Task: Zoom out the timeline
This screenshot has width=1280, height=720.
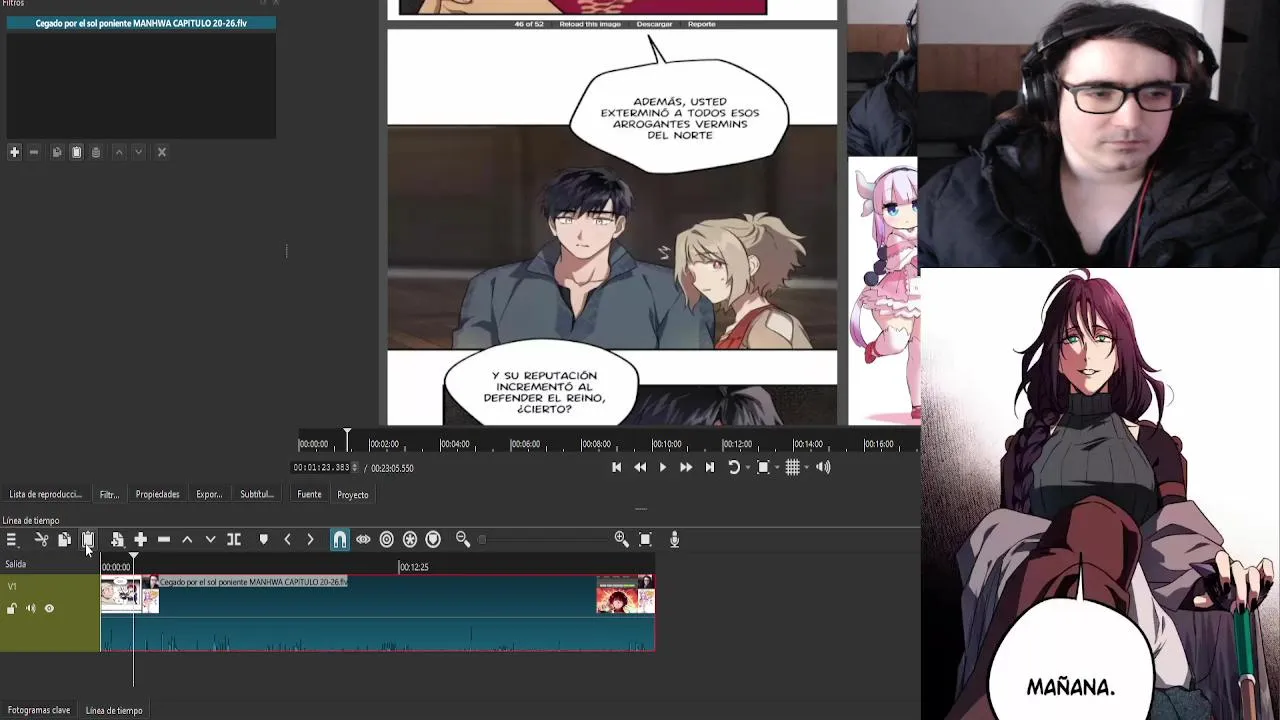Action: [463, 539]
